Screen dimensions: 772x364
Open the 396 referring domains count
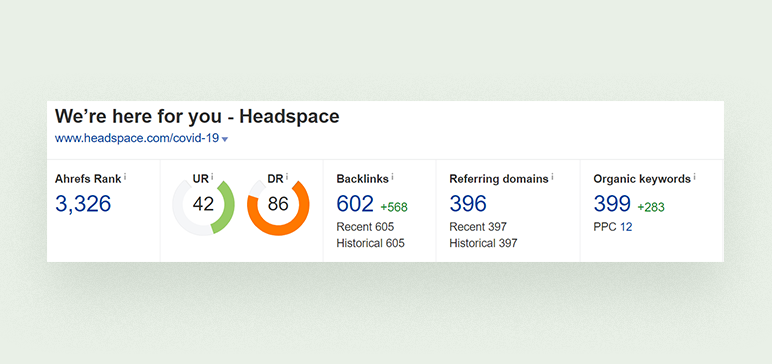(x=468, y=204)
